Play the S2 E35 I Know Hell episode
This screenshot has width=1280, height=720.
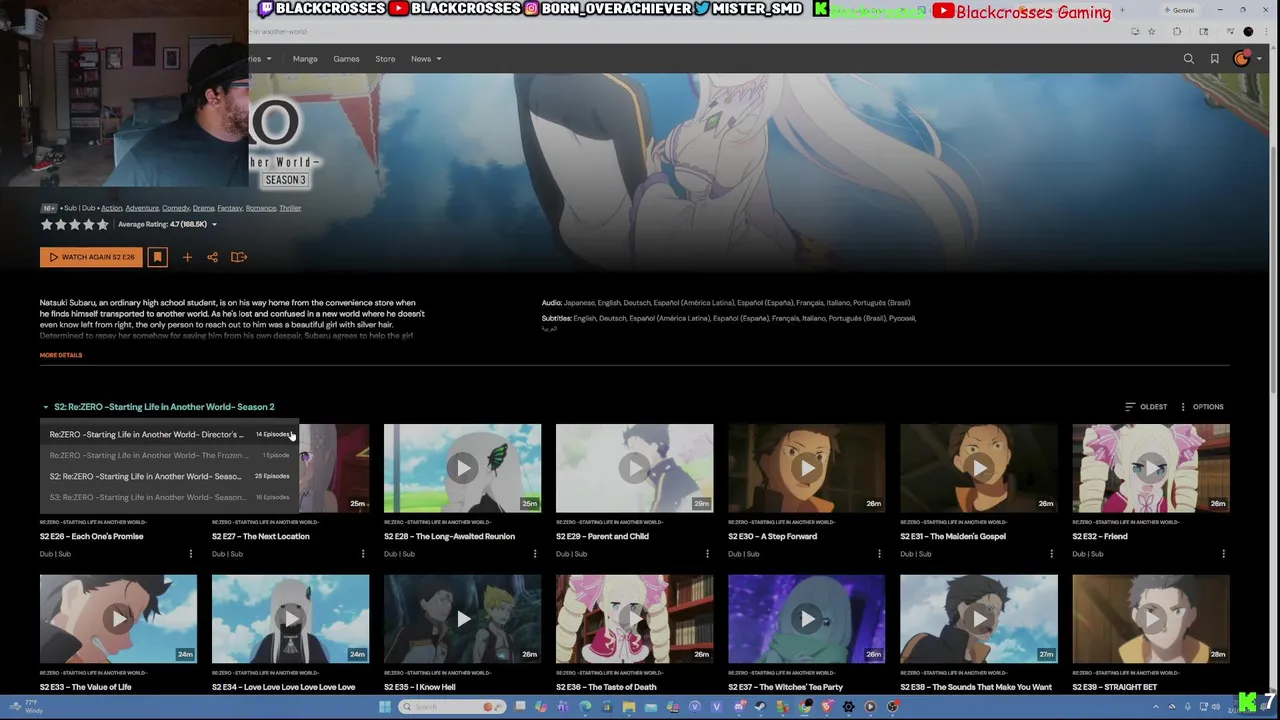pos(462,618)
